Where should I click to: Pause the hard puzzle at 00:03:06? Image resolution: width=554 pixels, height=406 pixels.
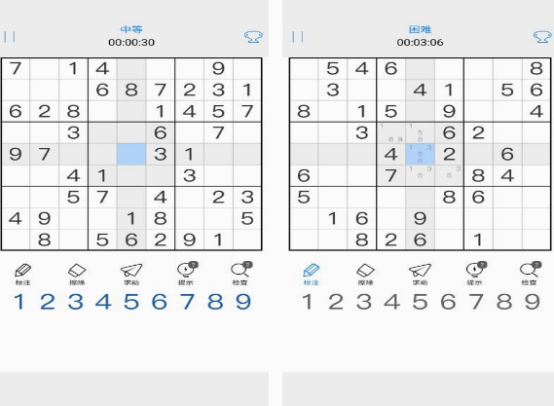[x=298, y=37]
